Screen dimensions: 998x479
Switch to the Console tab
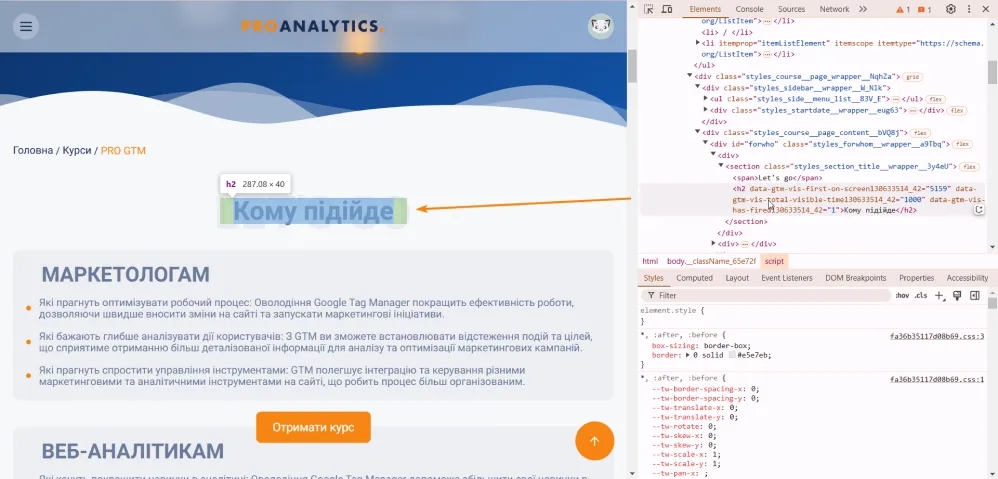click(x=749, y=9)
